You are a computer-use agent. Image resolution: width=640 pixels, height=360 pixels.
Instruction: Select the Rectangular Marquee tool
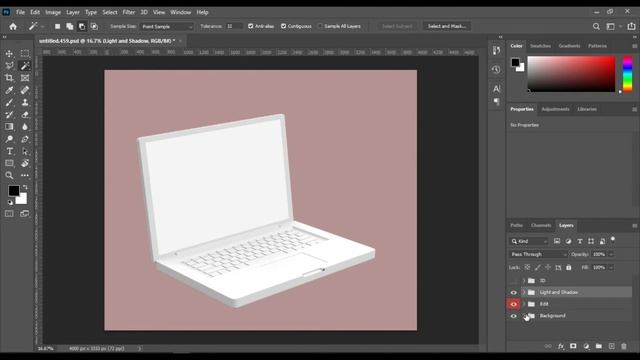(x=25, y=53)
